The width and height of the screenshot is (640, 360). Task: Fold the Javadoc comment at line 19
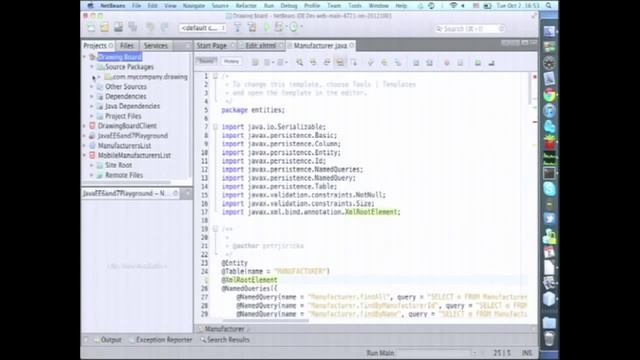point(216,229)
